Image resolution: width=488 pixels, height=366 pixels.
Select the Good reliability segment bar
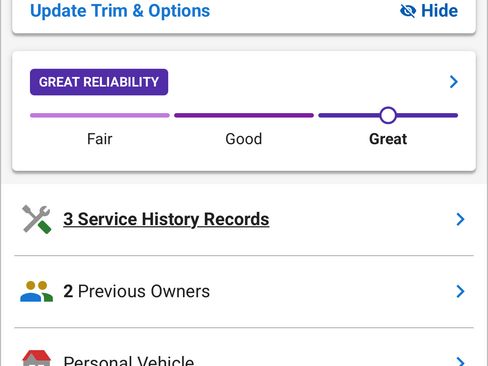[244, 115]
